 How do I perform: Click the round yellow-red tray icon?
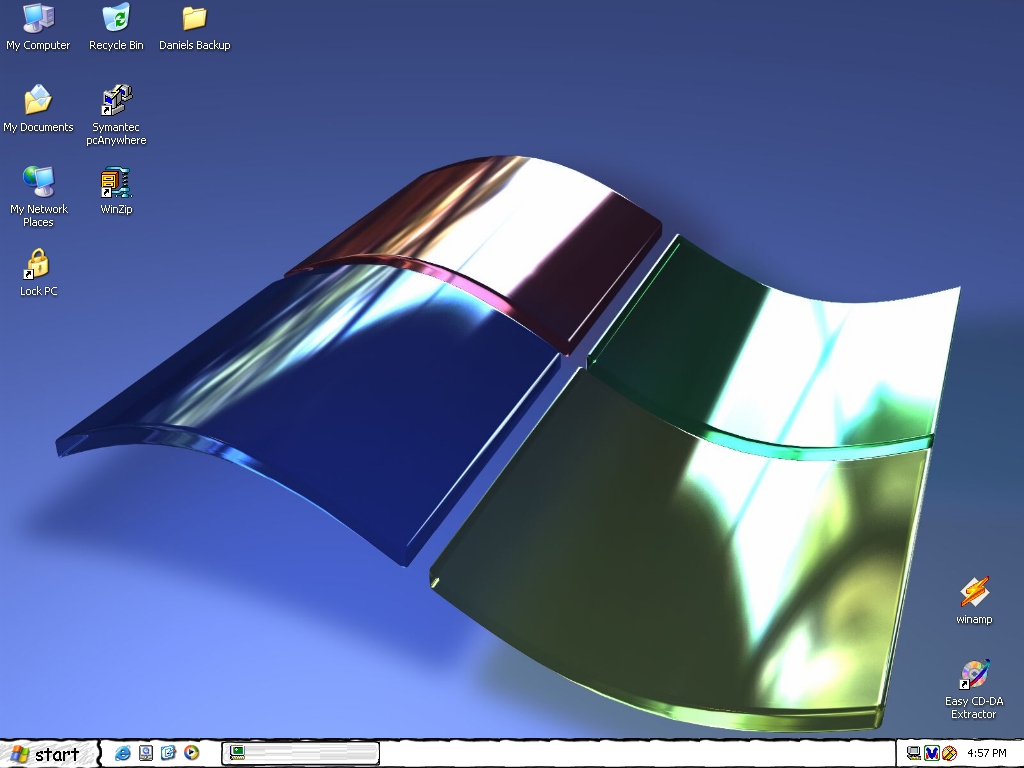(x=950, y=753)
